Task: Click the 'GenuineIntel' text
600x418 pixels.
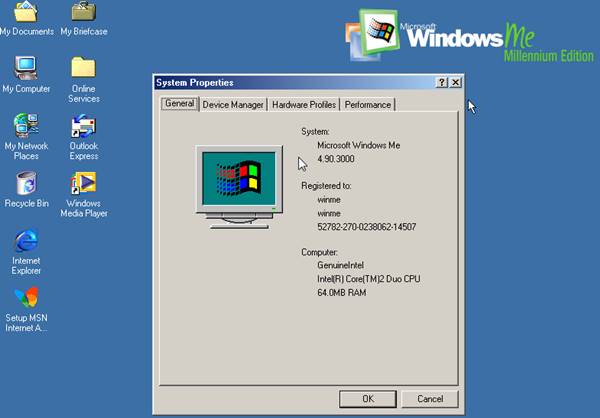Action: [340, 265]
